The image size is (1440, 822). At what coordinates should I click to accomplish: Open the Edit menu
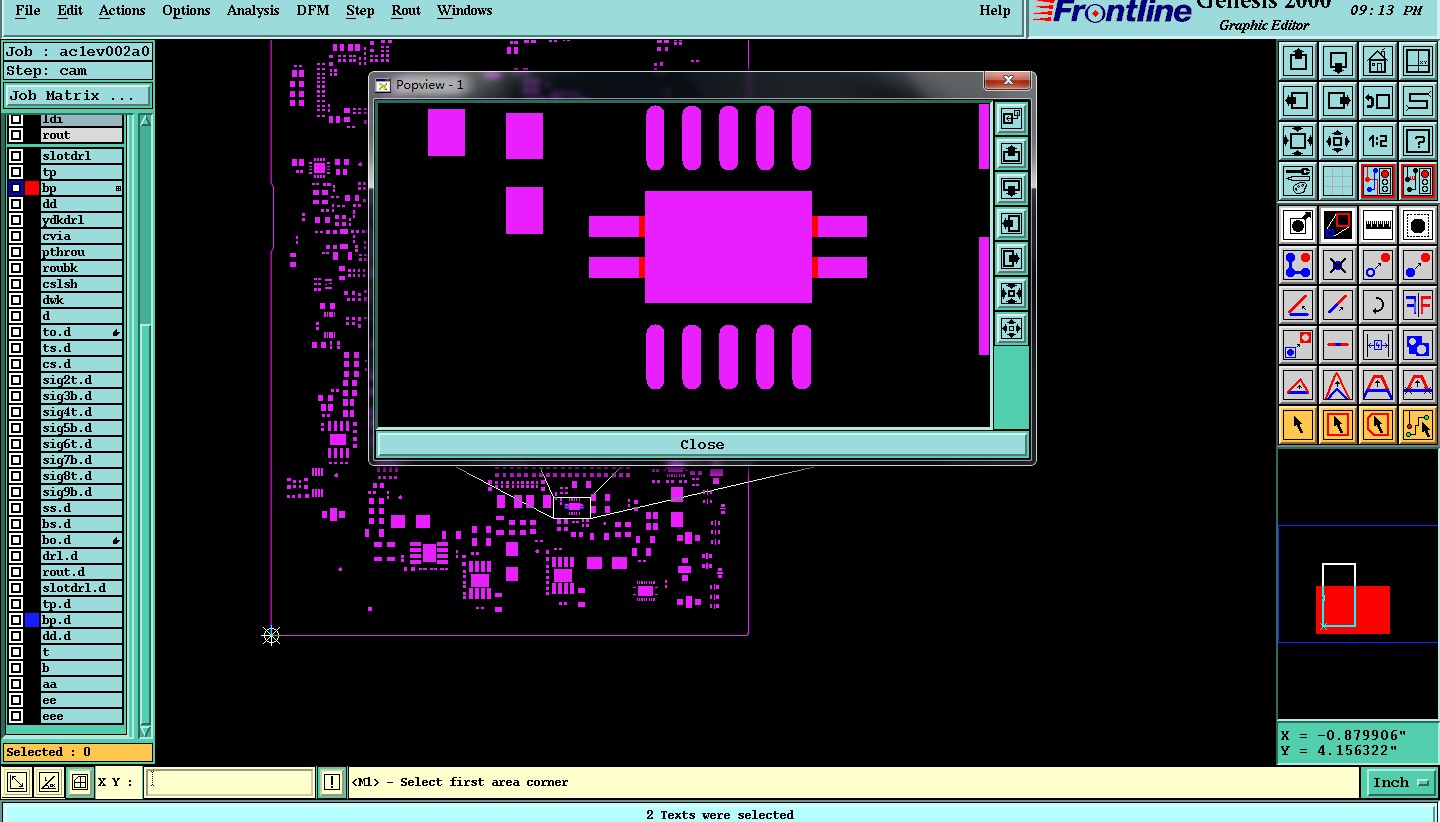coord(70,10)
